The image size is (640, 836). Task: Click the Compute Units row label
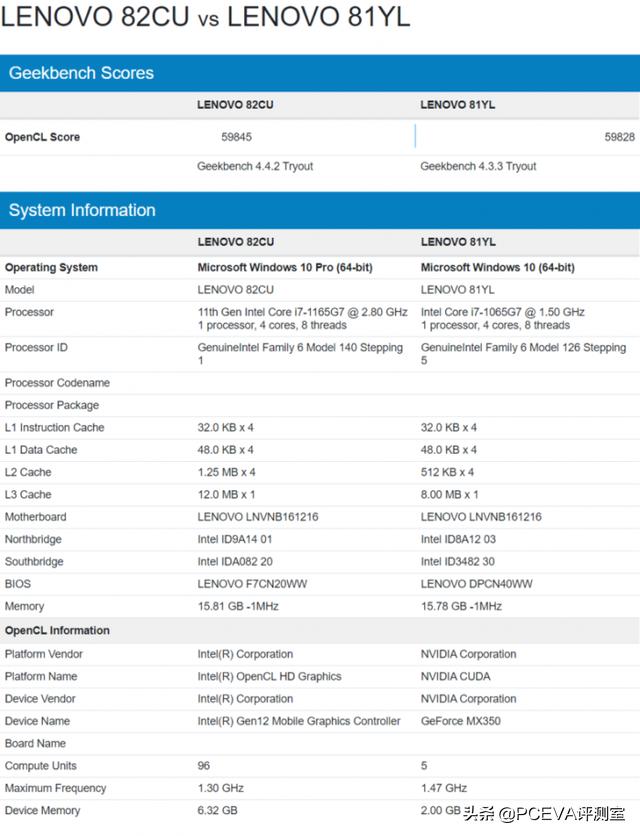41,766
